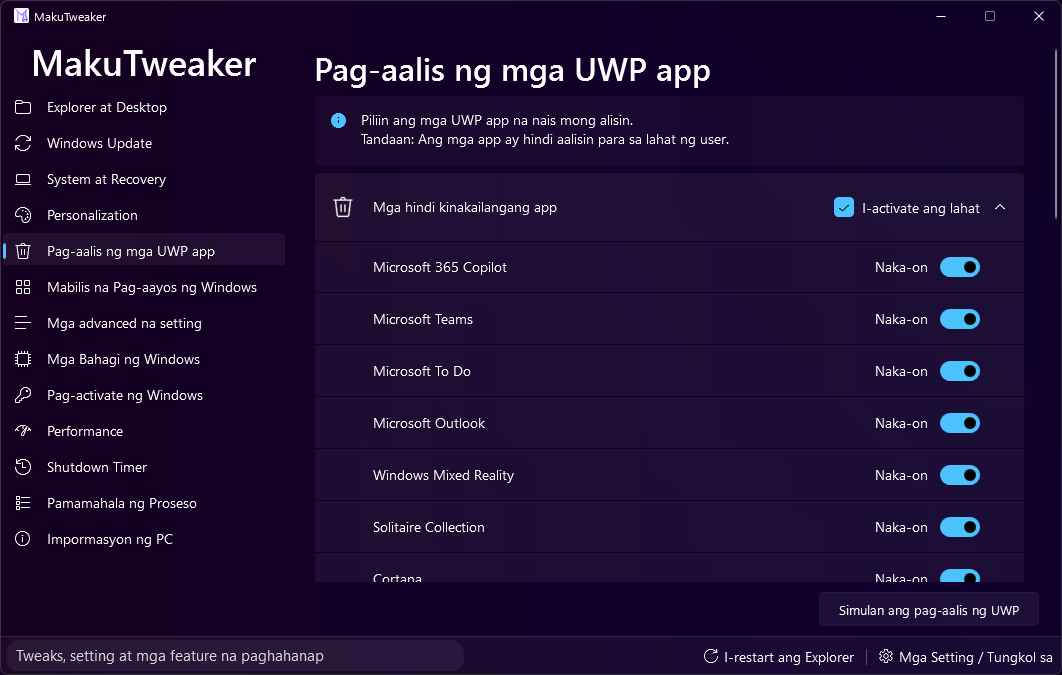
Task: Click the restart arrow icon beside I-restart ang Explorer
Action: pyautogui.click(x=710, y=656)
